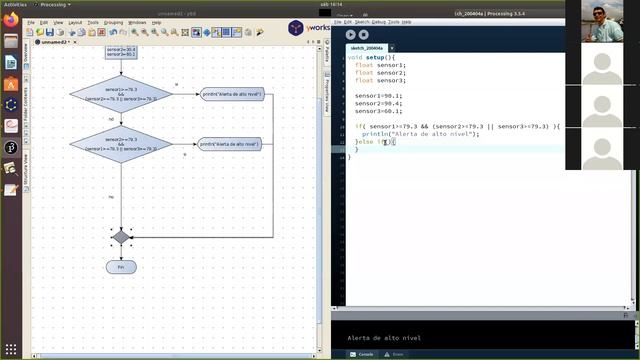Open the Layout menu in yEd

75,22
